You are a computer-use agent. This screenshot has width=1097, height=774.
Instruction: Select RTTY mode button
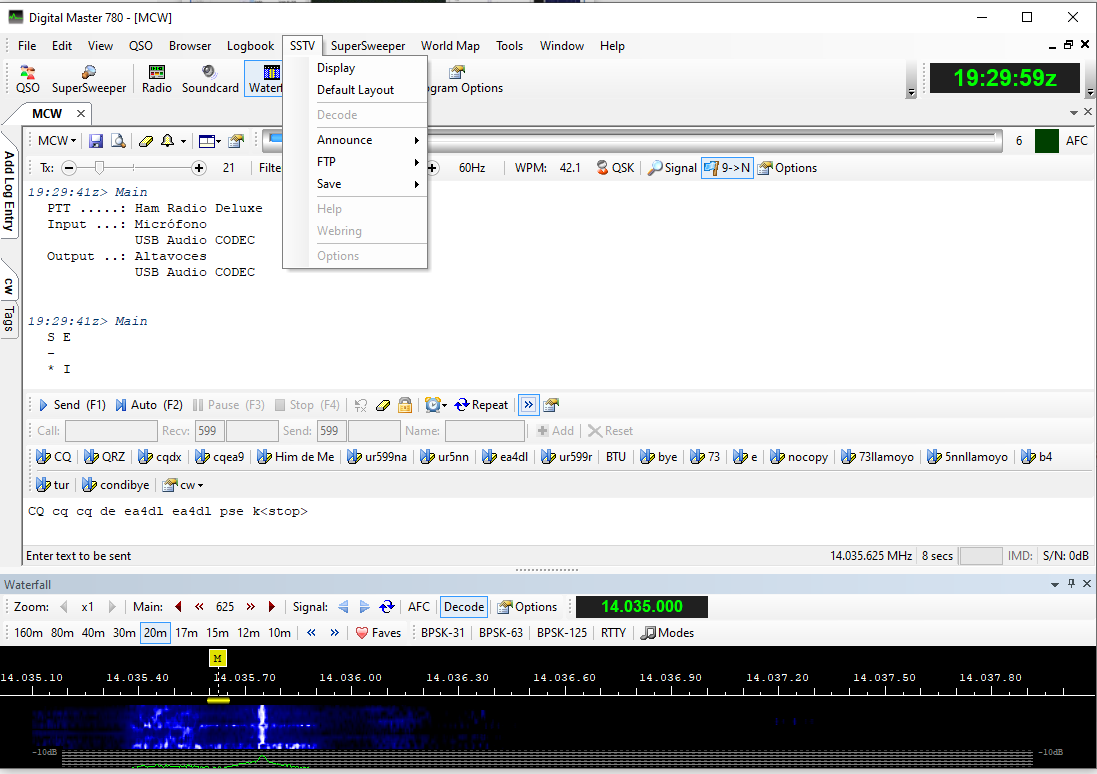click(613, 633)
